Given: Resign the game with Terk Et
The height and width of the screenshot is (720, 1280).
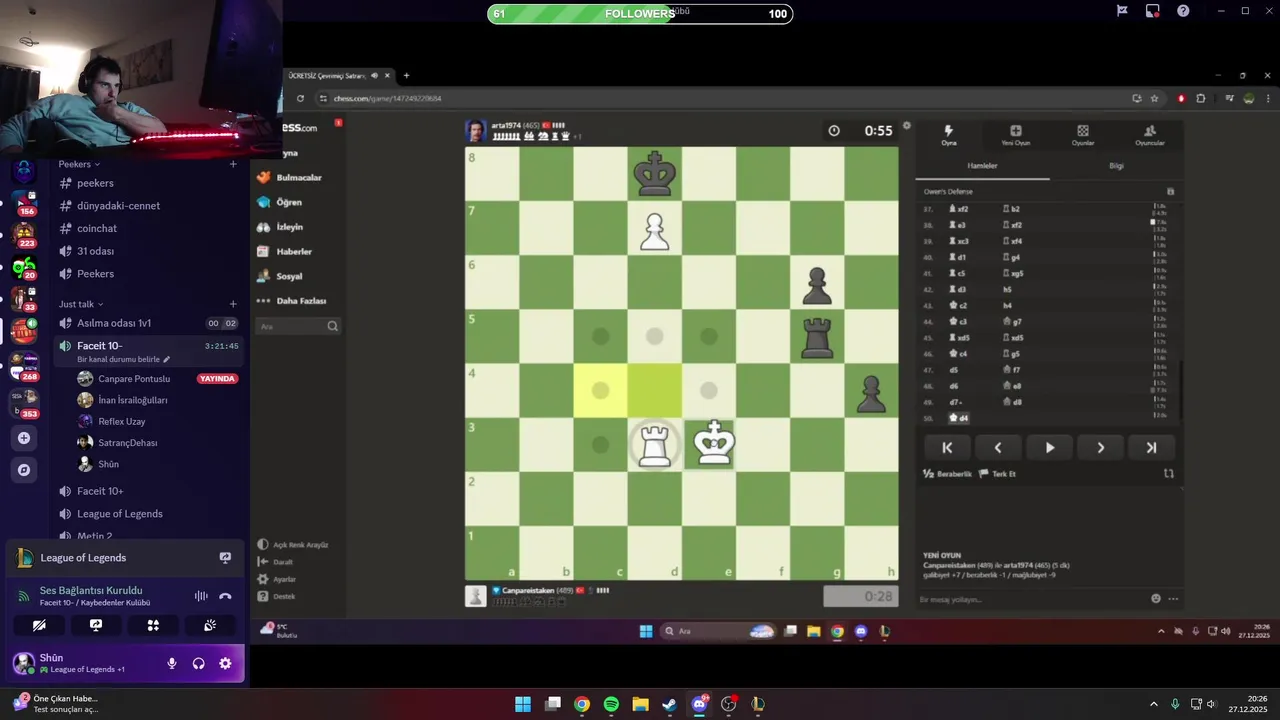Looking at the screenshot, I should [x=997, y=474].
